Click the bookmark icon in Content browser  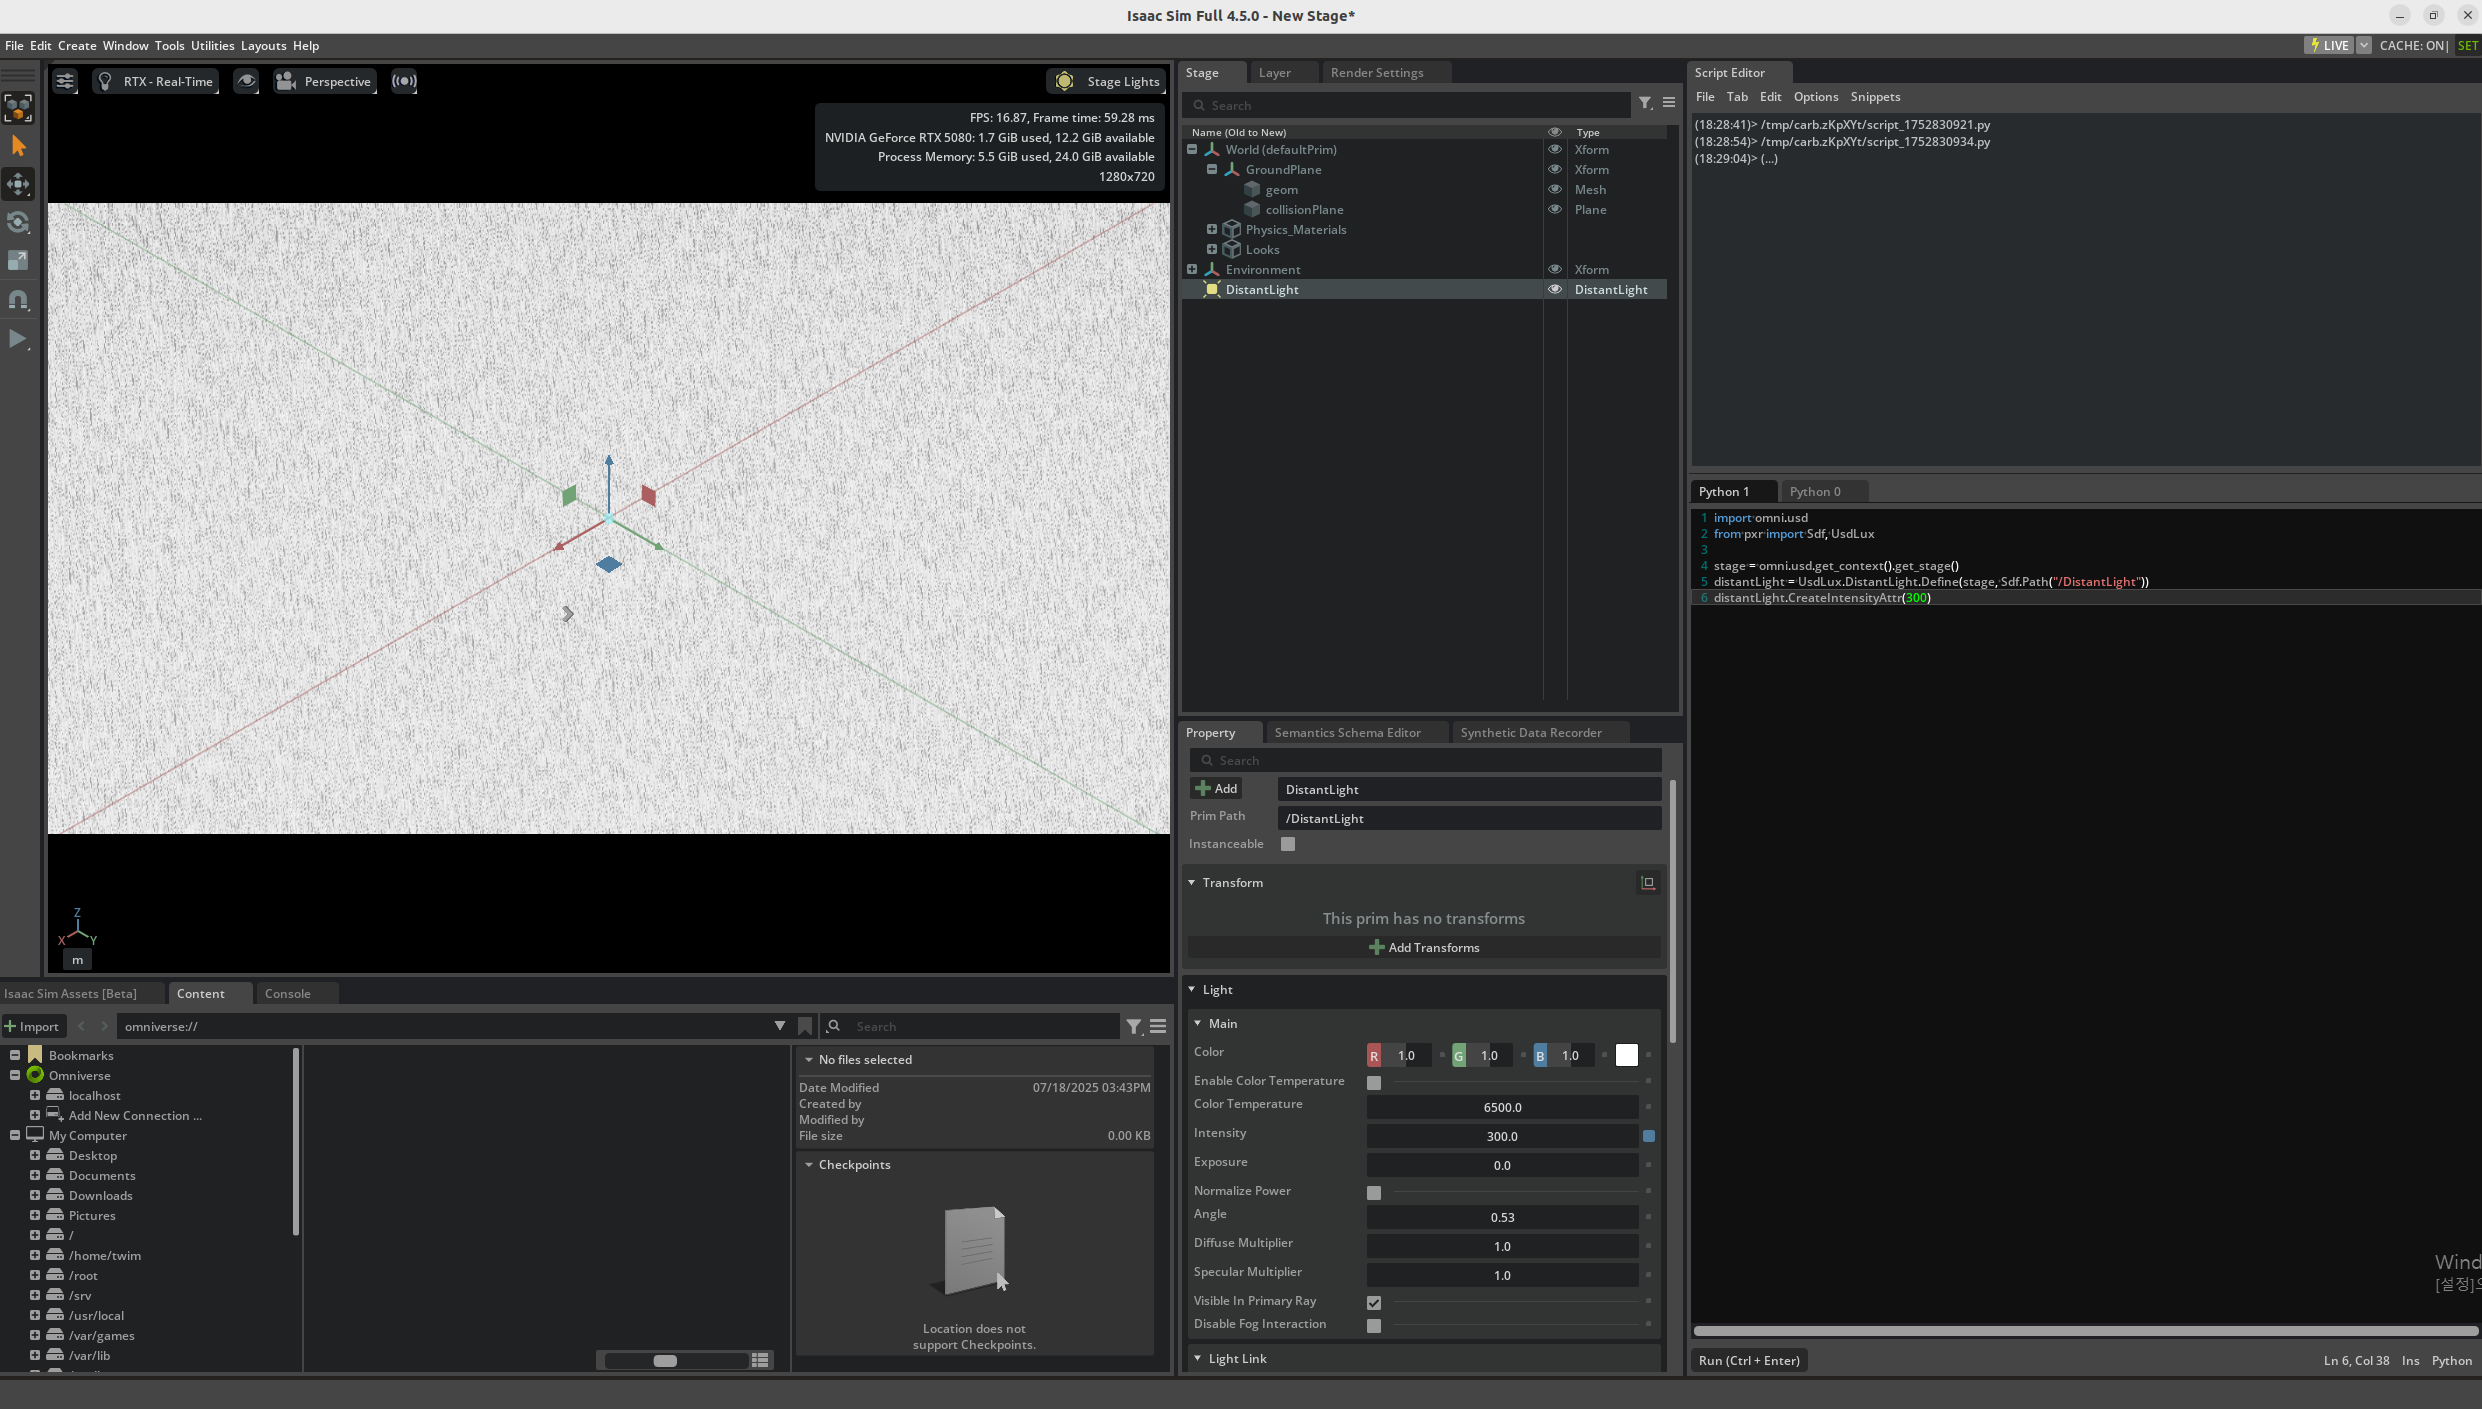805,1026
